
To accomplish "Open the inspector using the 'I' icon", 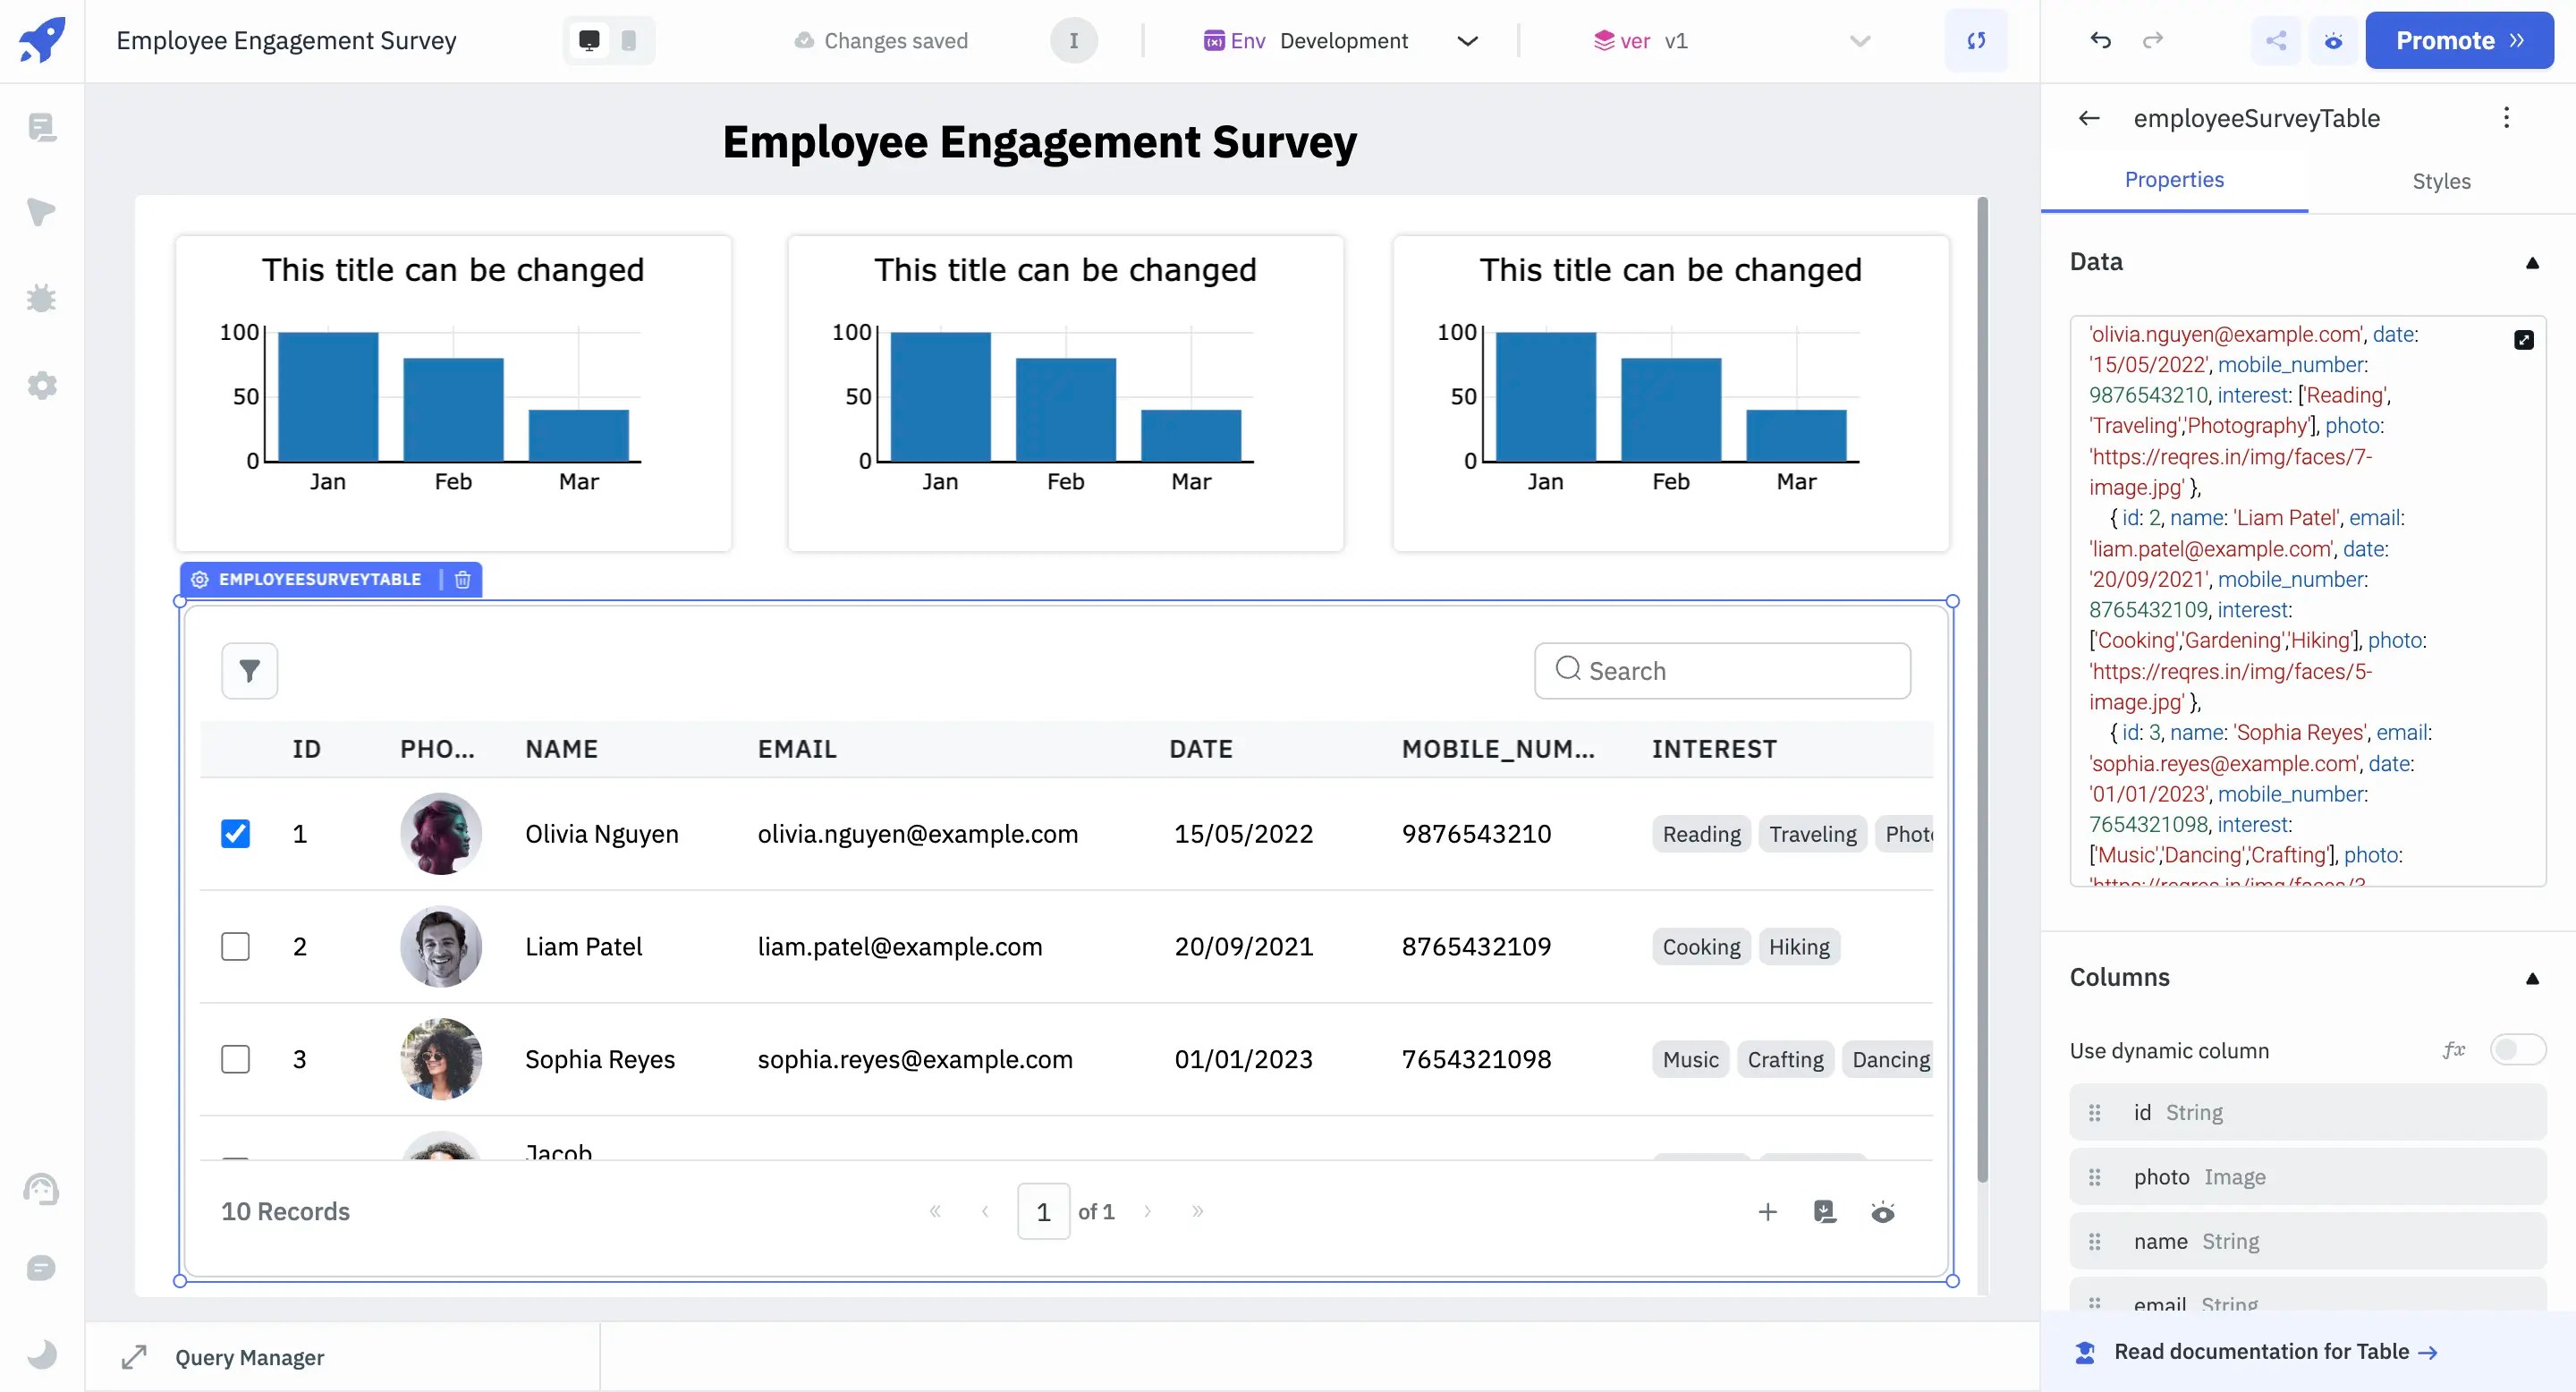I will click(1072, 41).
